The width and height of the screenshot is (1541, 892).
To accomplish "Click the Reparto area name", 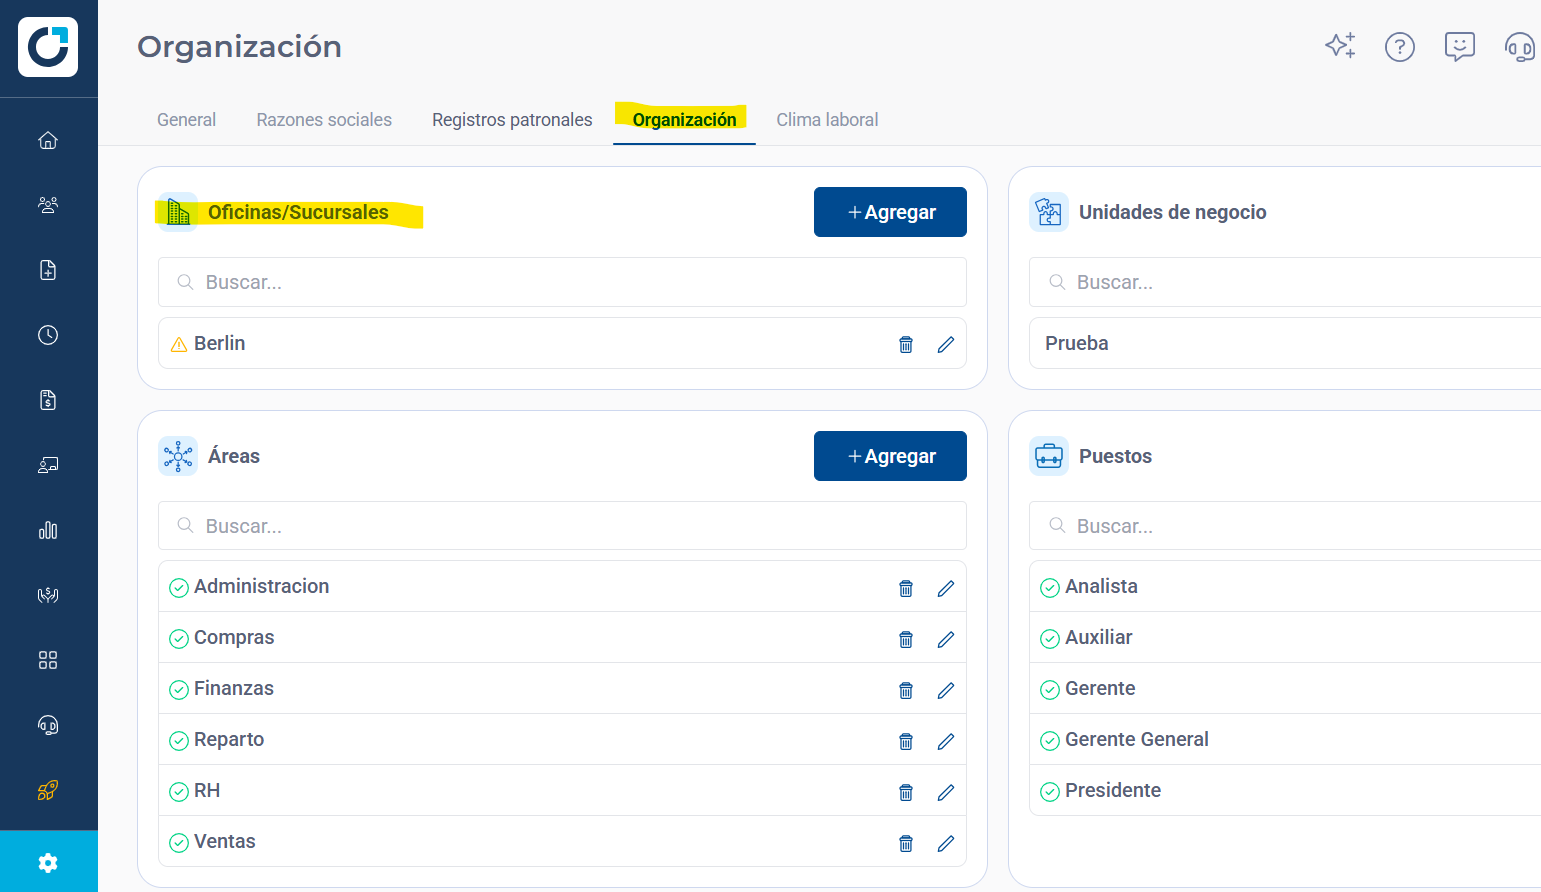I will point(229,739).
